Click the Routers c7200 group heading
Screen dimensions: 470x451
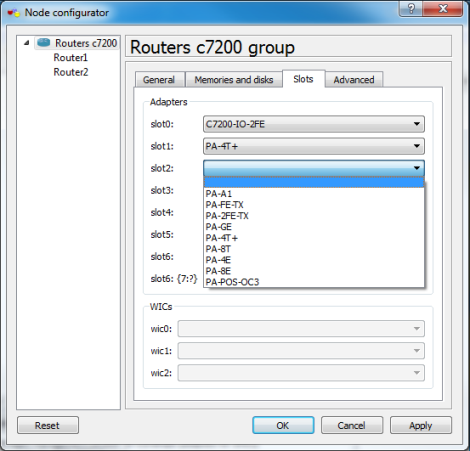click(212, 47)
